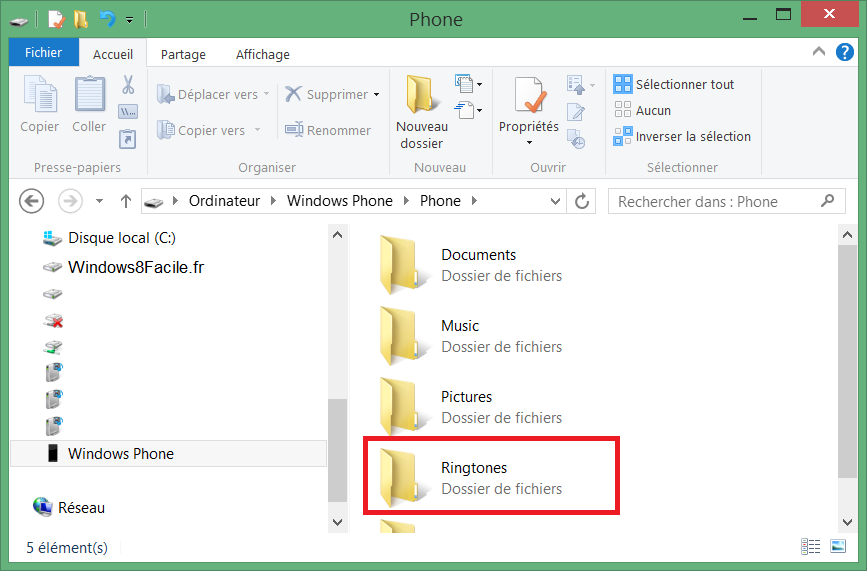Click the search magnifier icon
Viewport: 867px width, 571px height.
coord(827,201)
